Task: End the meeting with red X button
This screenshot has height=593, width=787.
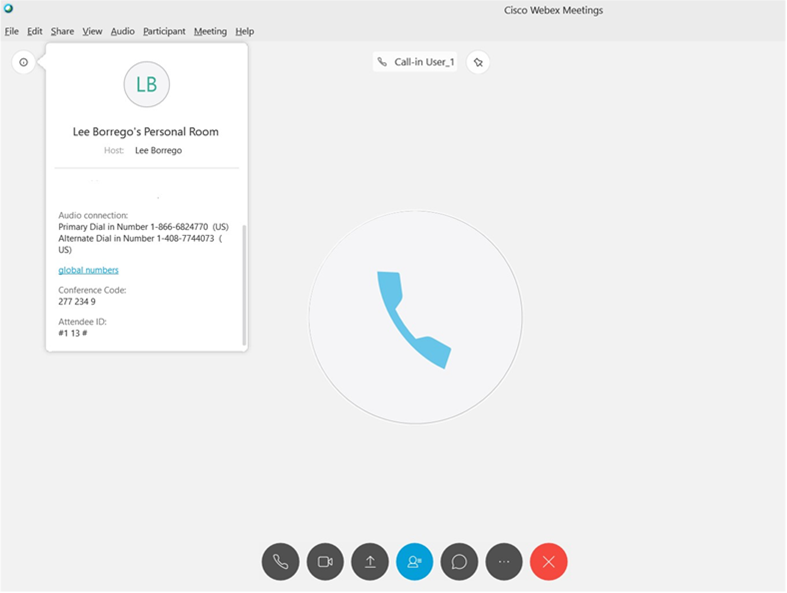Action: tap(549, 561)
